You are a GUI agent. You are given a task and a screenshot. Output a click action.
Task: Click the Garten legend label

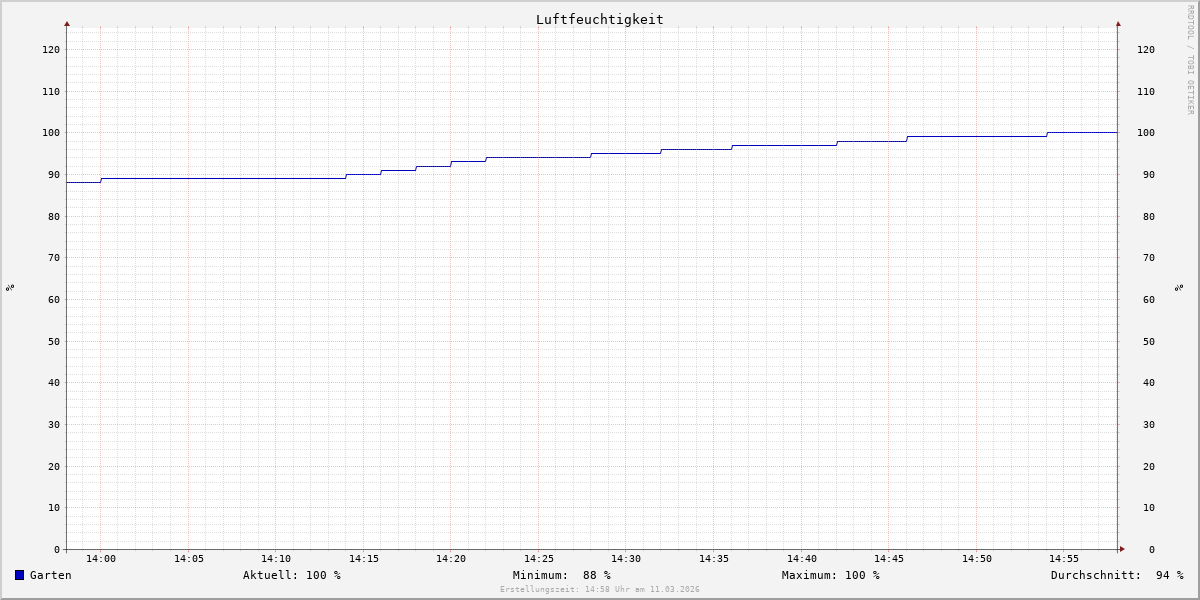(x=50, y=575)
